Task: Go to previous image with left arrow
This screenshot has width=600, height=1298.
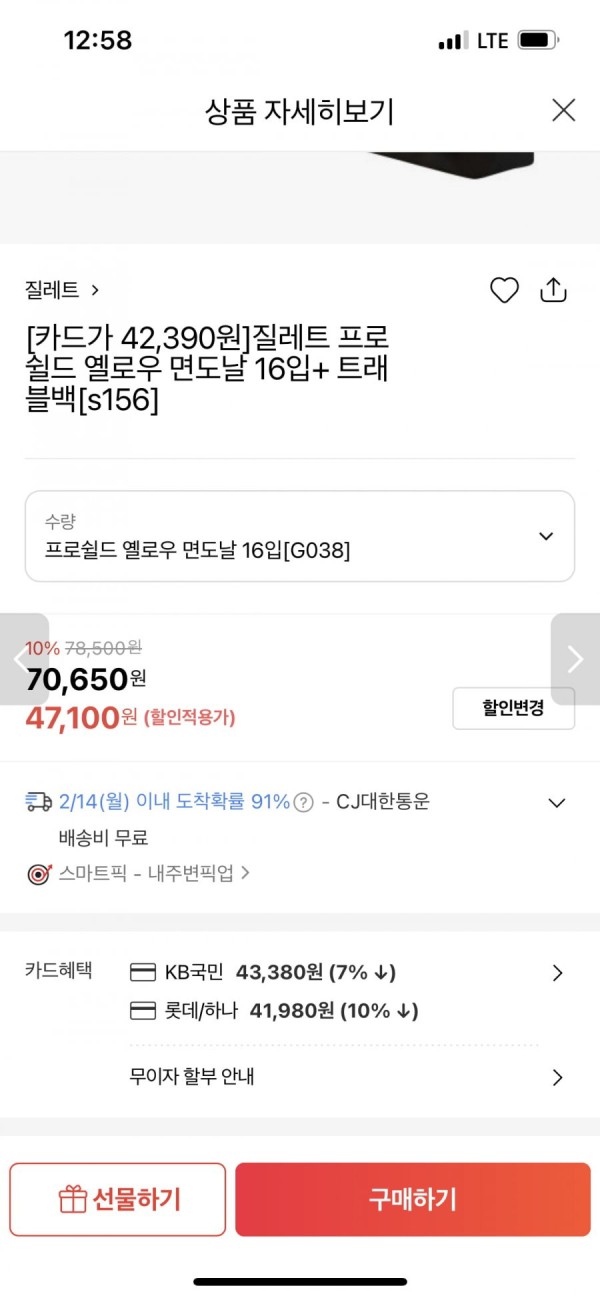Action: pos(24,659)
